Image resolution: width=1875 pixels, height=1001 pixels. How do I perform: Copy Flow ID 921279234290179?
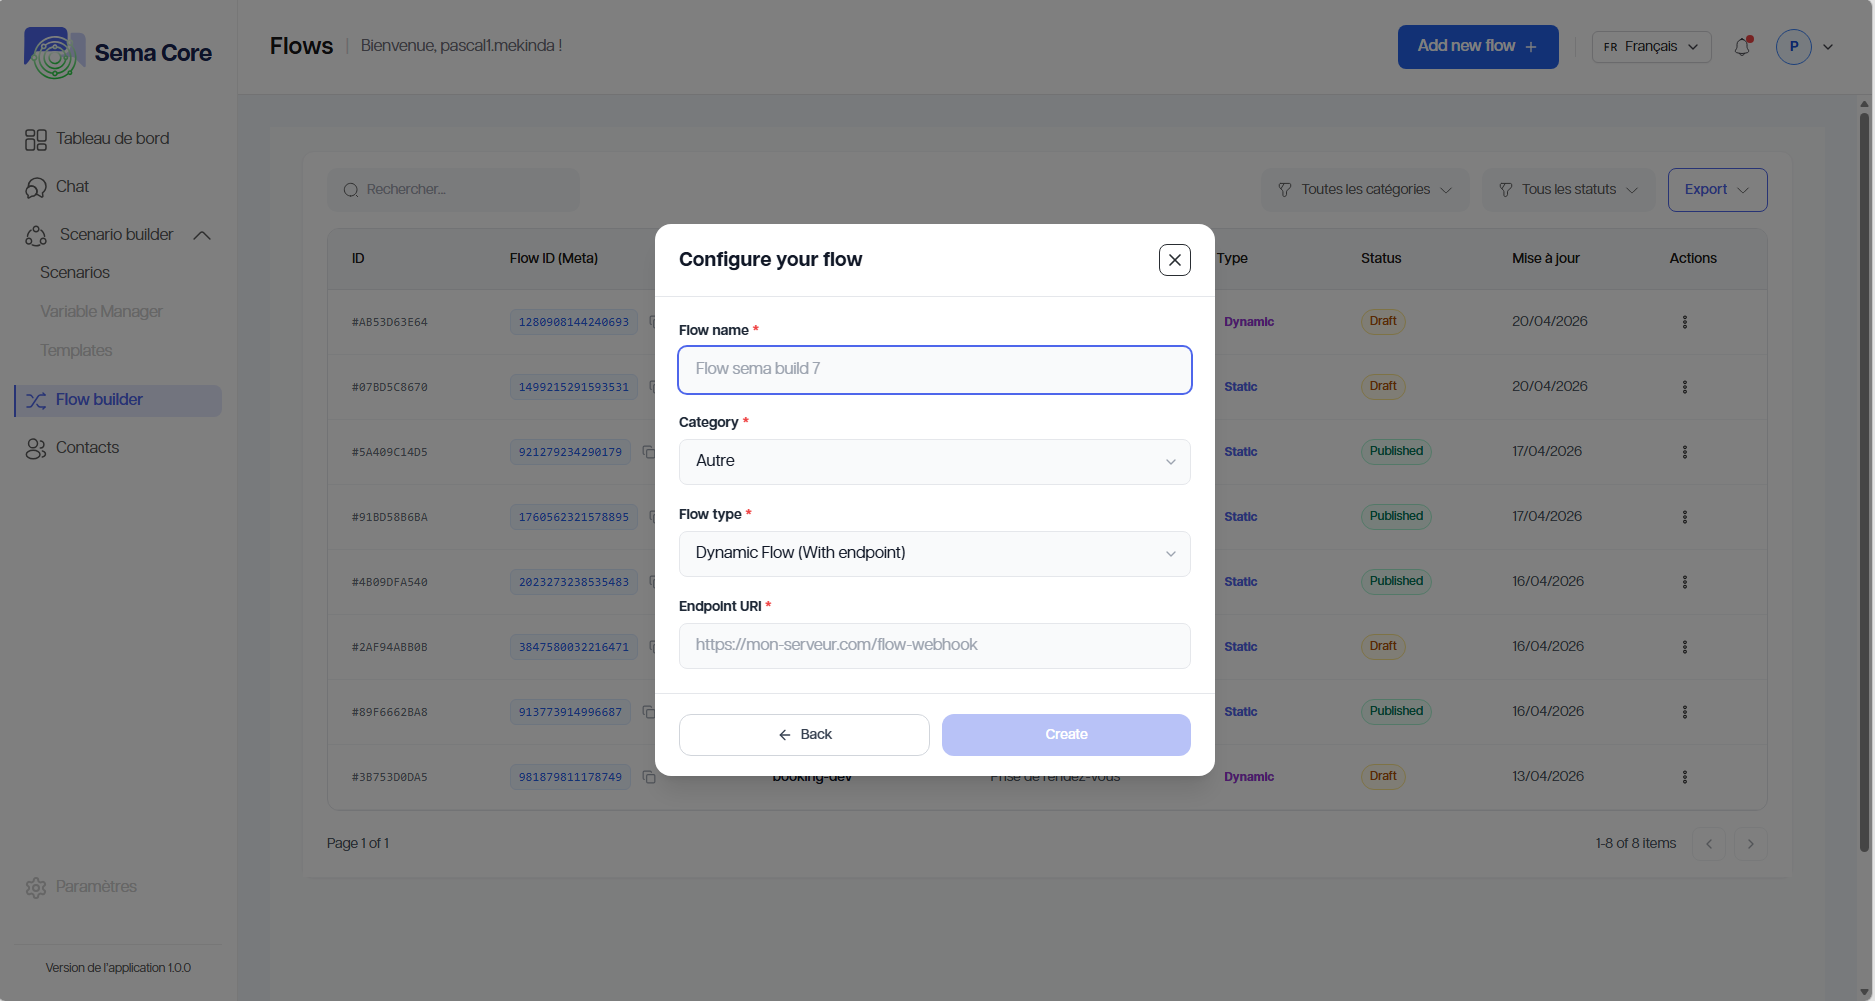648,452
